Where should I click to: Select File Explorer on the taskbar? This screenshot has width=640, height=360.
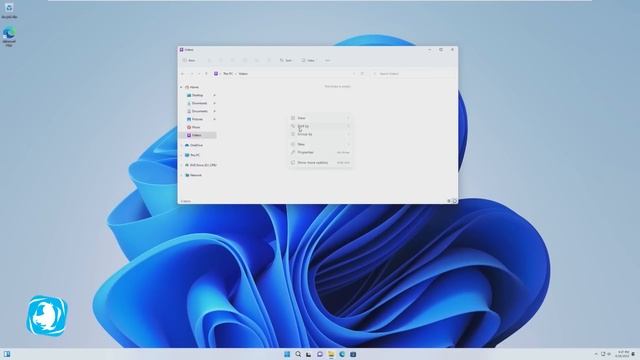pyautogui.click(x=331, y=354)
